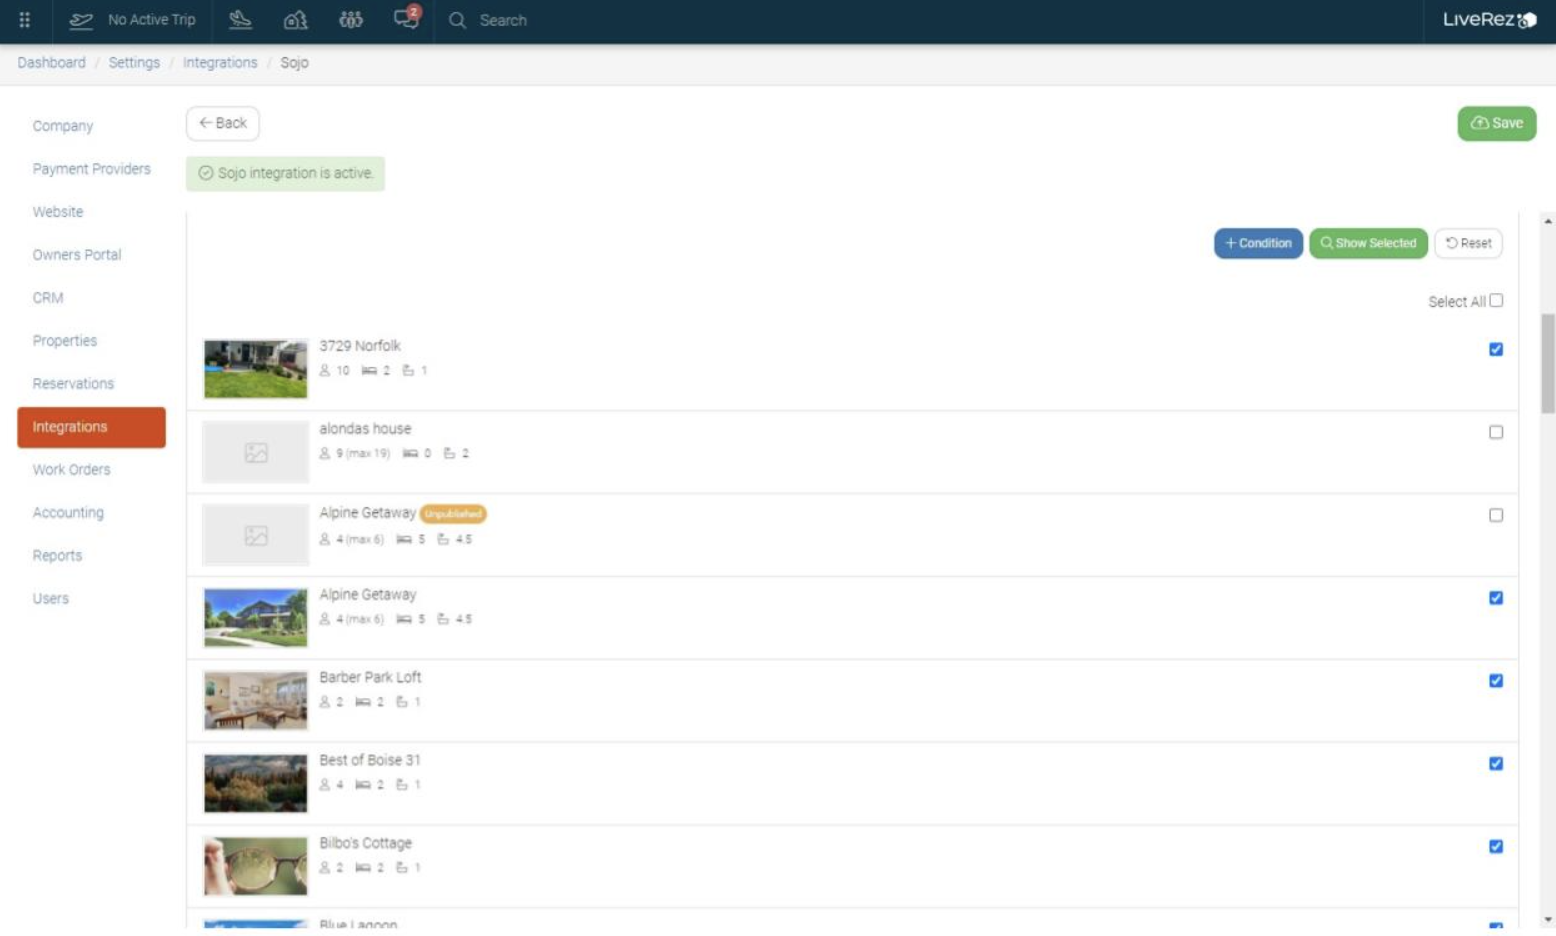Uncheck the 3729 Norfolk property checkbox

point(1495,349)
